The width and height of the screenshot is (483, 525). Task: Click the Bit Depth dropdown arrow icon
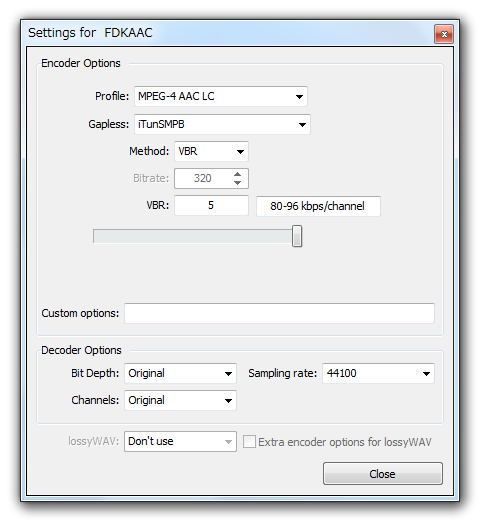[228, 374]
